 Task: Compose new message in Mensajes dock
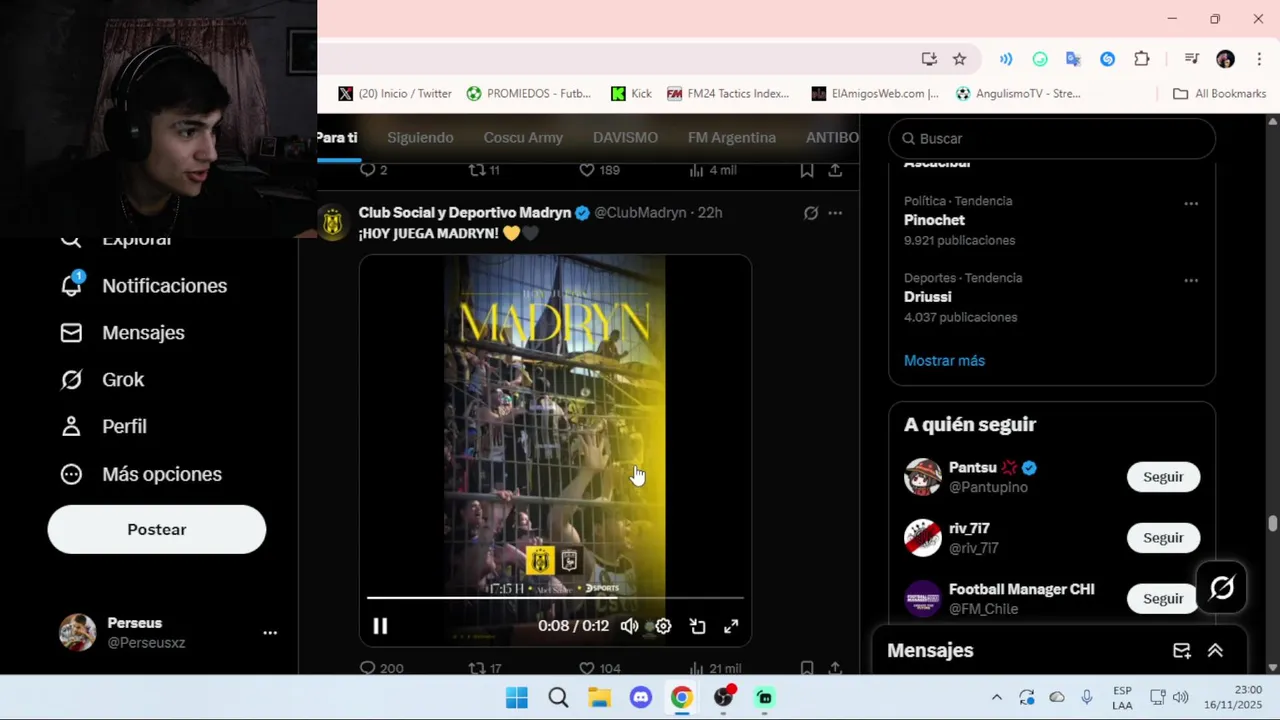(x=1182, y=651)
